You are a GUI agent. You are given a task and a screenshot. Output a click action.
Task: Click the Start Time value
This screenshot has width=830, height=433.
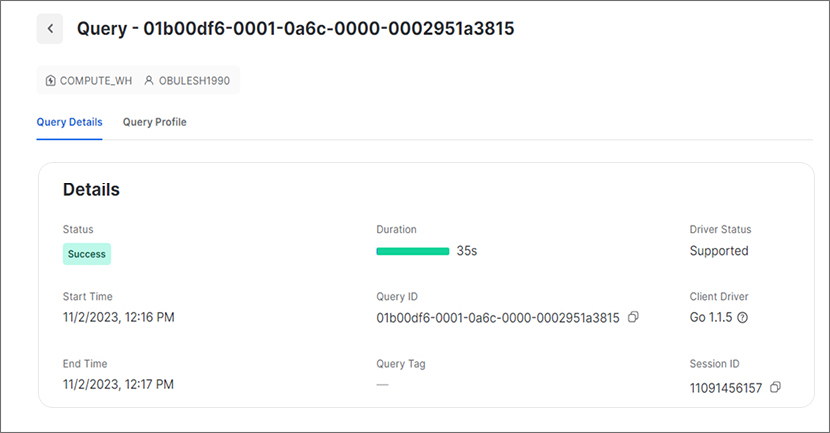click(119, 317)
